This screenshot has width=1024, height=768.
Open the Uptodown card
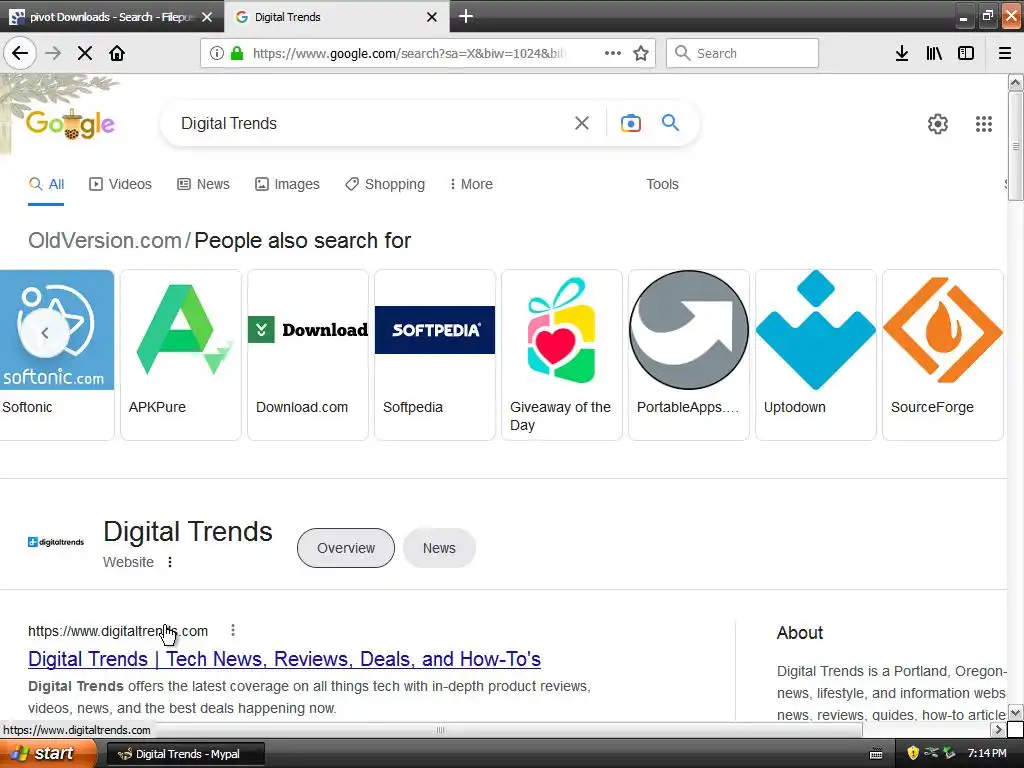(x=816, y=355)
